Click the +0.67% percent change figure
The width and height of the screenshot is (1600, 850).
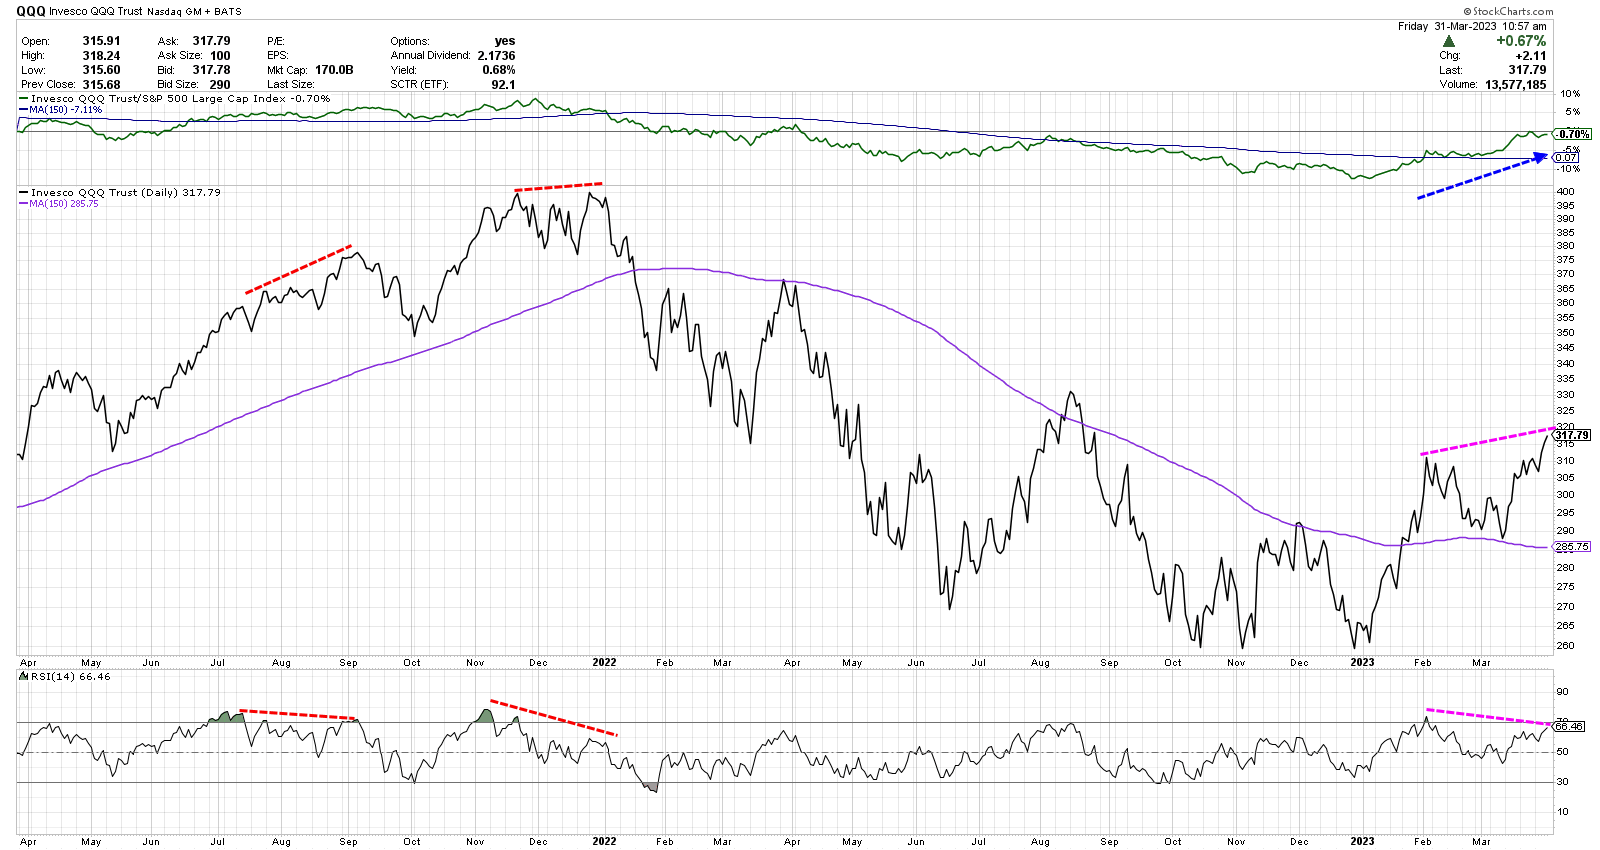coord(1520,41)
